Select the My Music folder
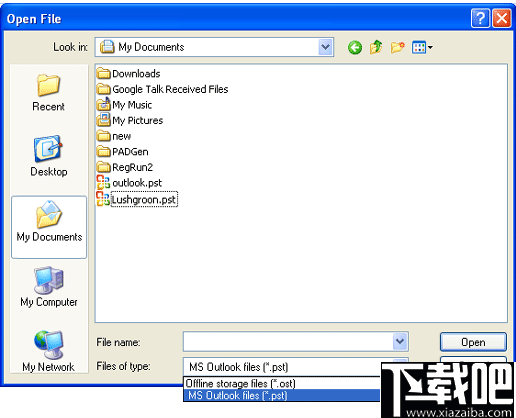This screenshot has width=516, height=418. (x=124, y=105)
